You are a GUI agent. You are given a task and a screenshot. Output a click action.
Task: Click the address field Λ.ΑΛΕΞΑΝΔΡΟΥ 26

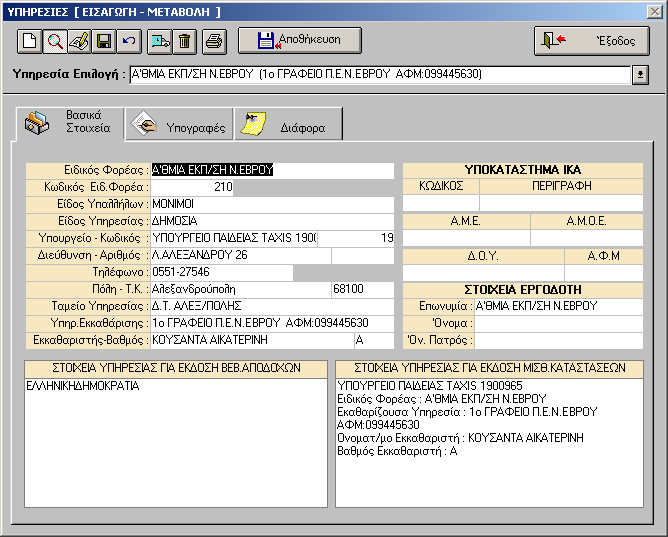(x=241, y=256)
